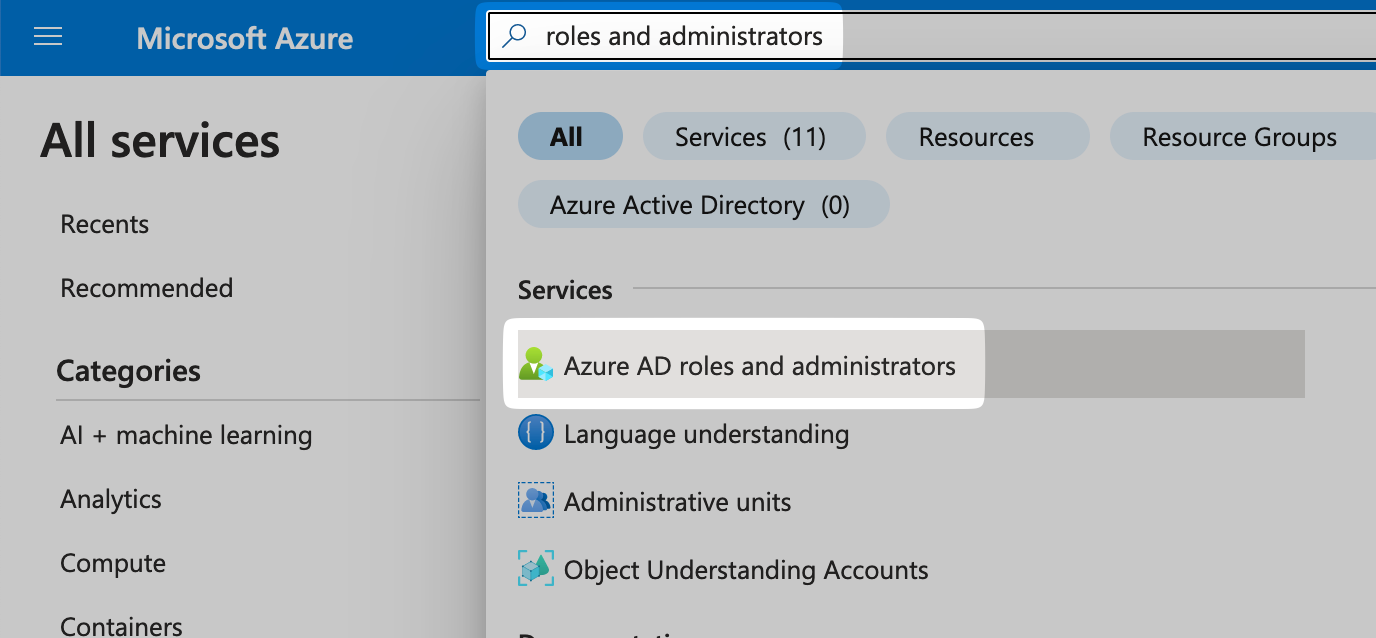Image resolution: width=1376 pixels, height=638 pixels.
Task: Filter results by Azure Active Directory (0)
Action: [703, 205]
